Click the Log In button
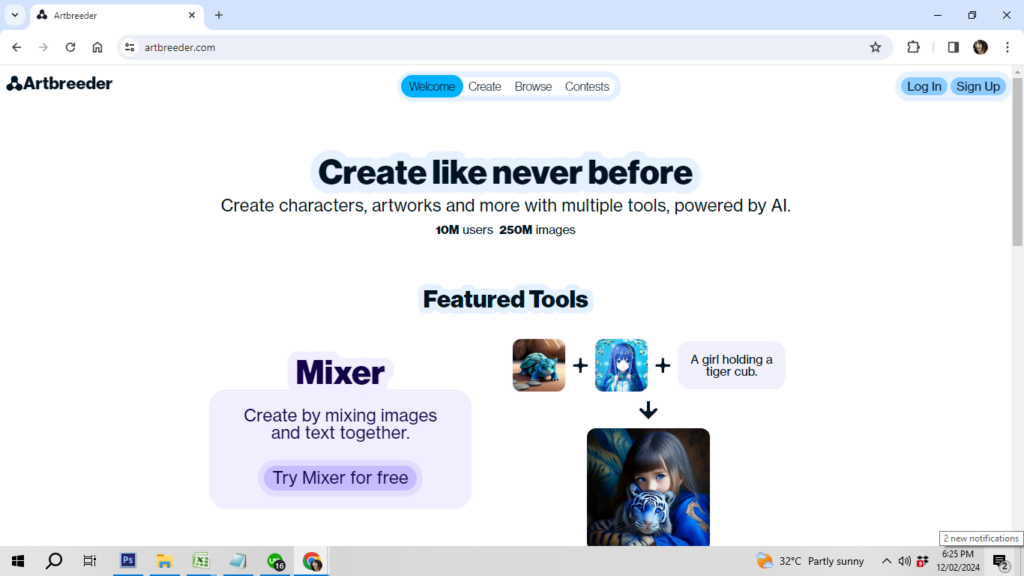Image resolution: width=1024 pixels, height=576 pixels. click(923, 87)
